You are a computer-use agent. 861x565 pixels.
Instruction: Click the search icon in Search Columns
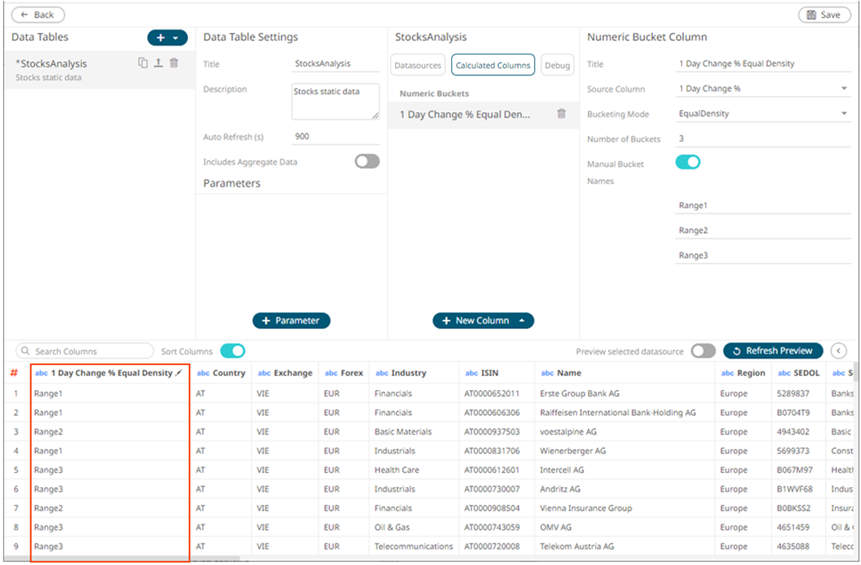point(25,351)
